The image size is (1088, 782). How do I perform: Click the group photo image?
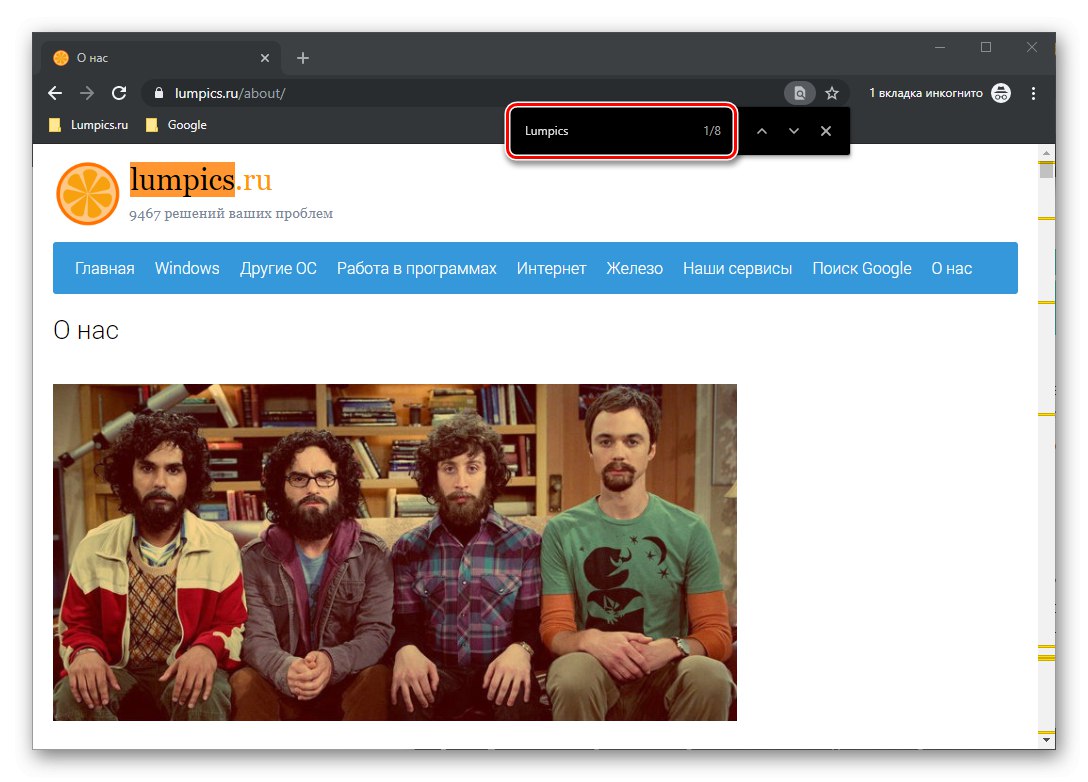[x=395, y=552]
